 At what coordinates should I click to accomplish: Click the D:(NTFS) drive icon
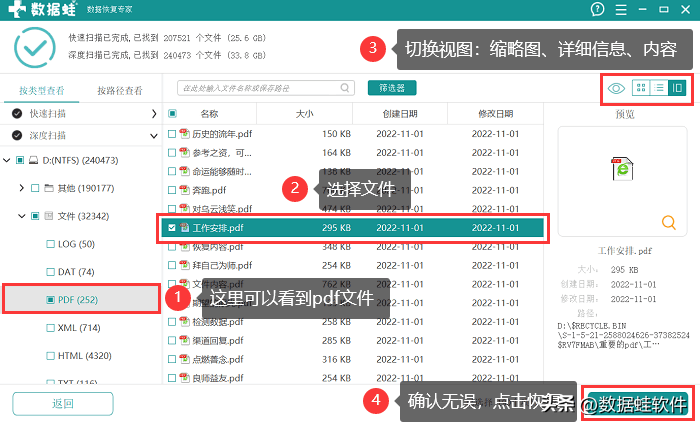click(33, 160)
